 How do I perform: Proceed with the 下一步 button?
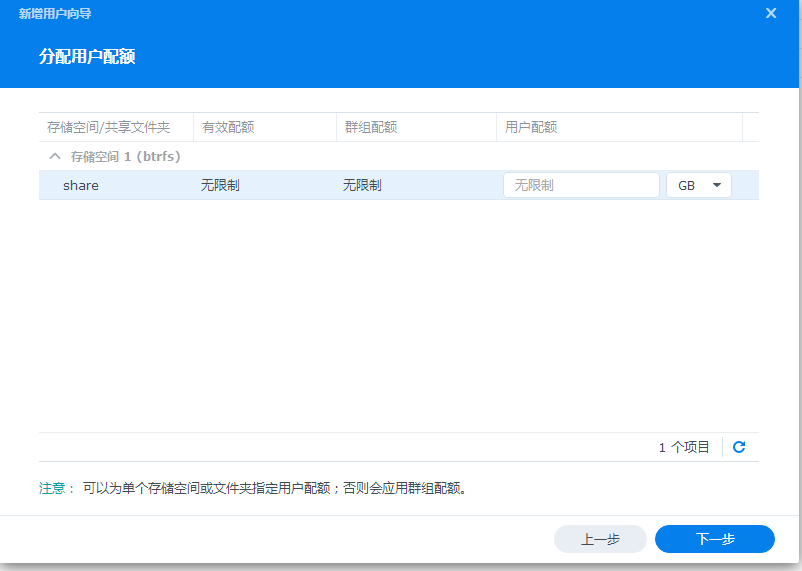pyautogui.click(x=714, y=539)
